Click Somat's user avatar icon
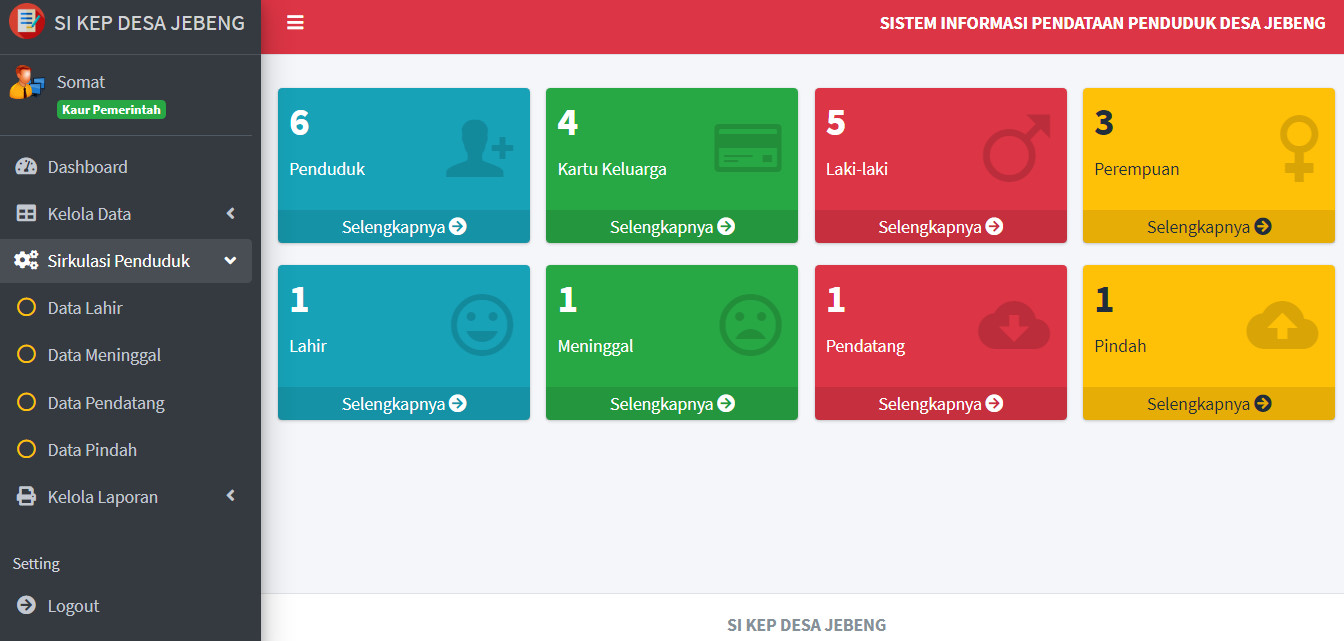 point(27,82)
